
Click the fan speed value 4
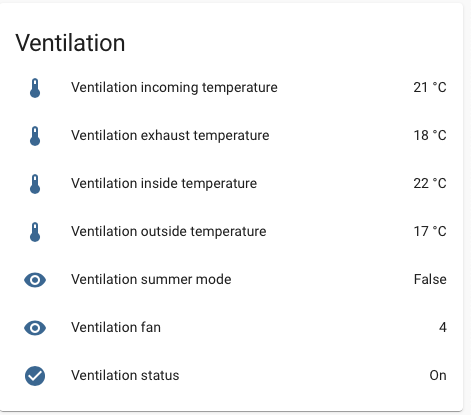[x=443, y=328]
